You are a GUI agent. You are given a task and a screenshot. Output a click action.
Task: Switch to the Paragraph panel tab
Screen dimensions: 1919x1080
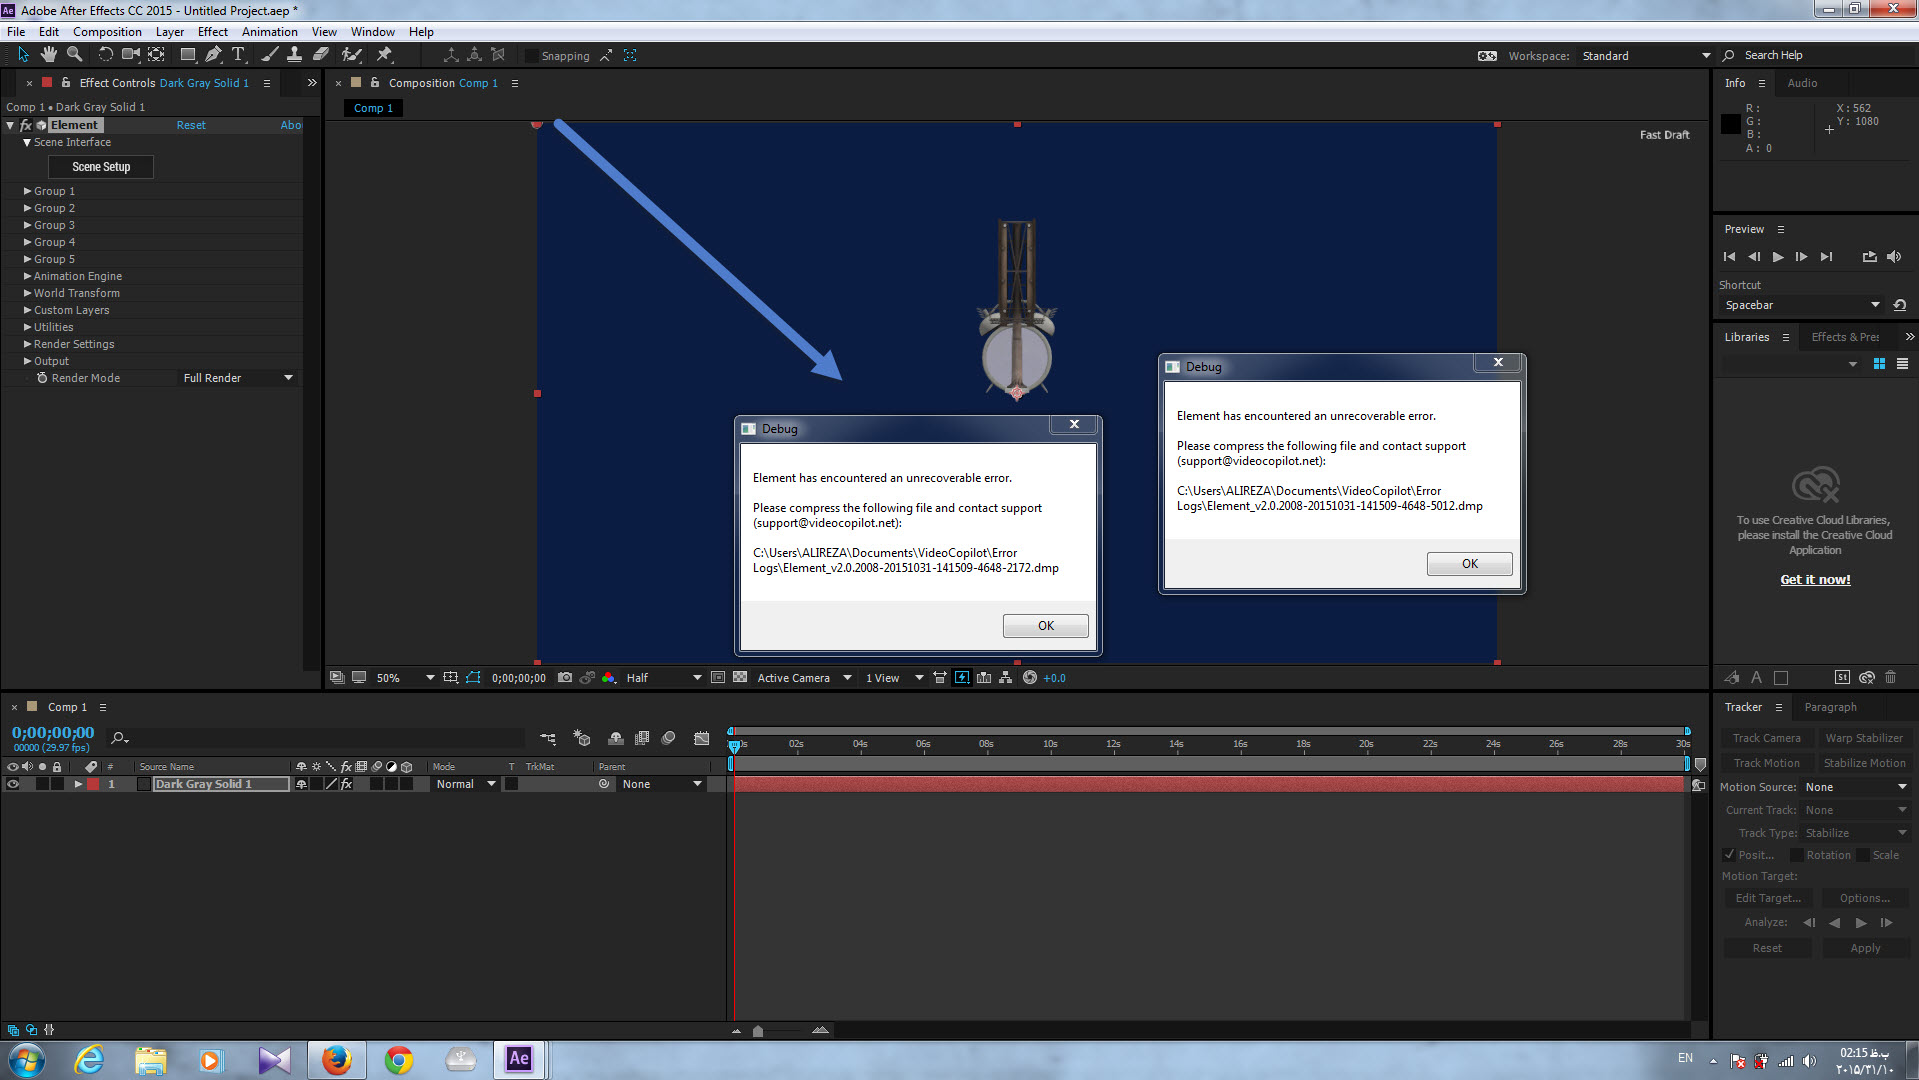pos(1830,707)
